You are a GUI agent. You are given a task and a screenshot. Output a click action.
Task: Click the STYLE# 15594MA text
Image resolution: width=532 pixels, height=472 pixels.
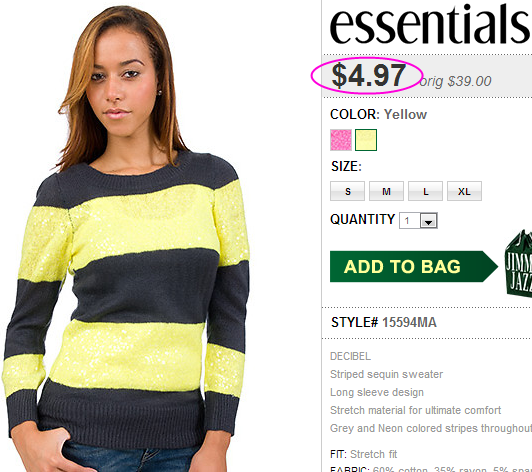tap(384, 322)
